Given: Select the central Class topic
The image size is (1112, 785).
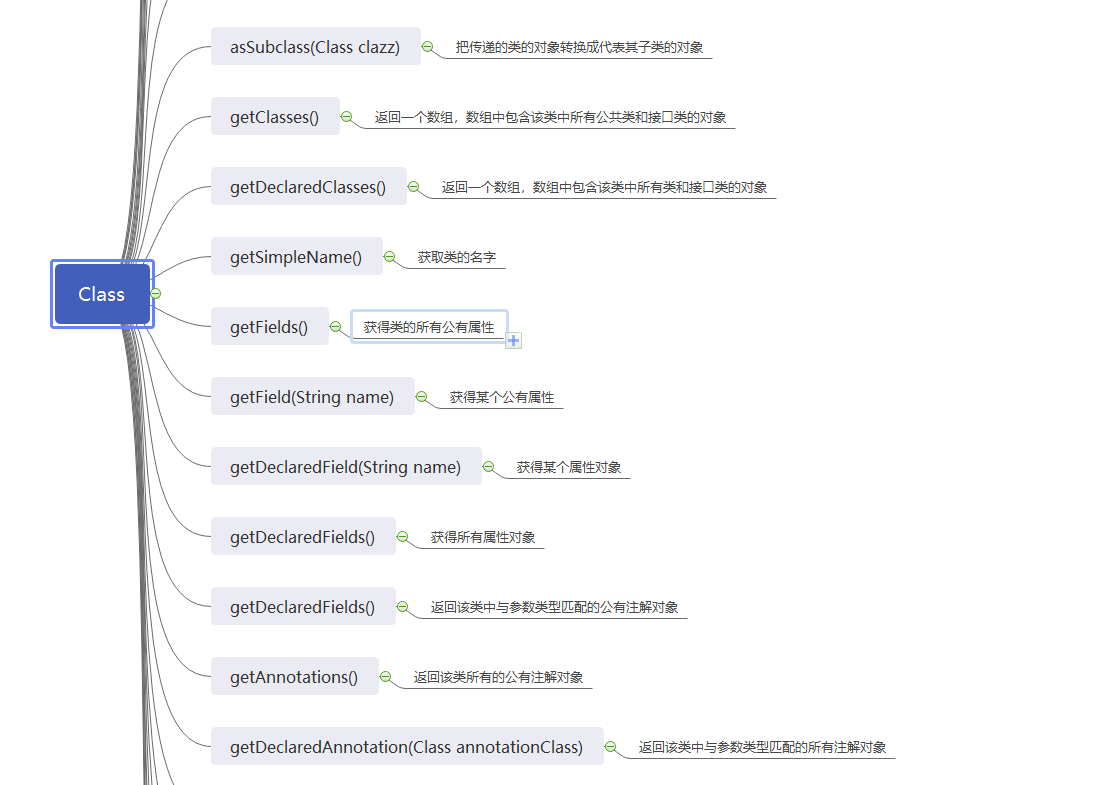Looking at the screenshot, I should (x=102, y=294).
